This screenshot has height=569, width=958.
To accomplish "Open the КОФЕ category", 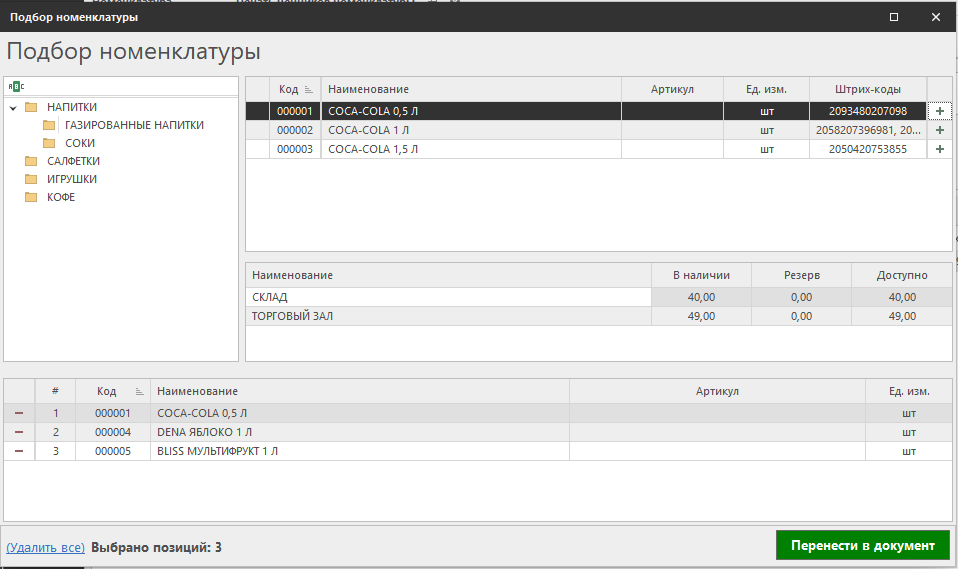I will click(61, 197).
